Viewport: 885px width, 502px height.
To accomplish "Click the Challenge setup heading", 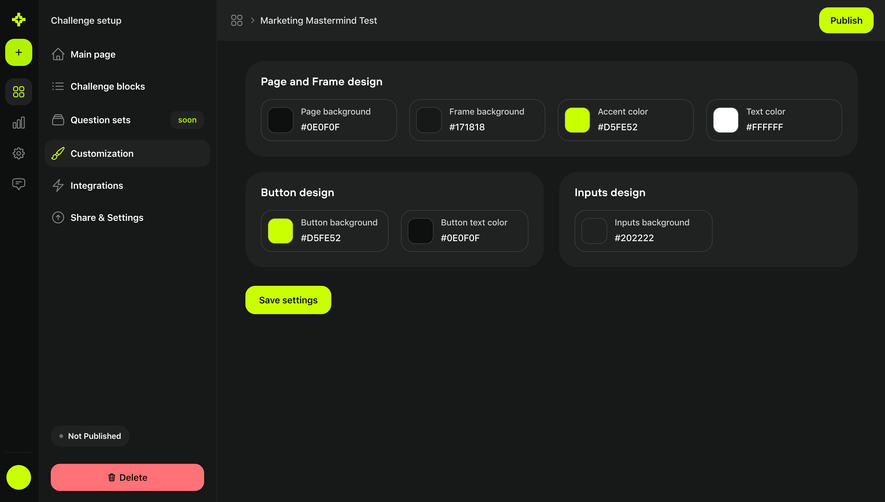I will (x=86, y=20).
